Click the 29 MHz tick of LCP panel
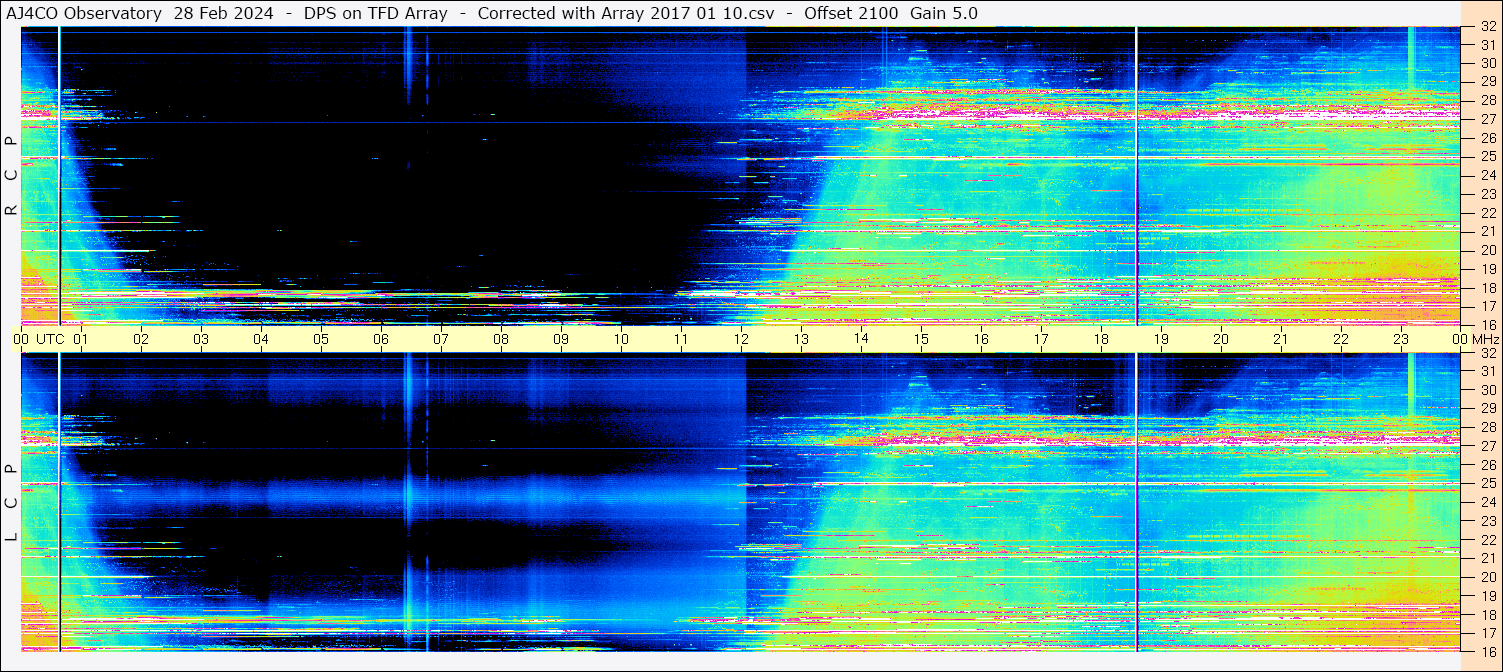Screen dimensions: 1503x672 pos(1487,409)
